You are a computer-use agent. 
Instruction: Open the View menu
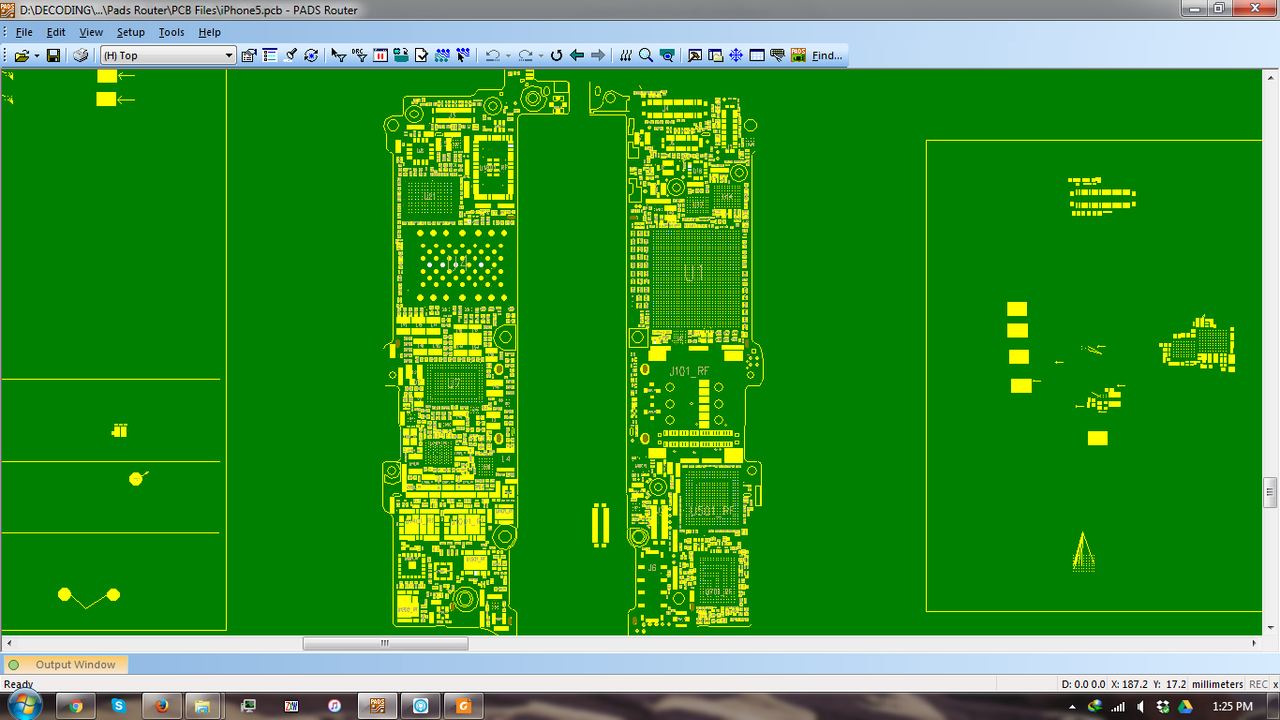[91, 32]
